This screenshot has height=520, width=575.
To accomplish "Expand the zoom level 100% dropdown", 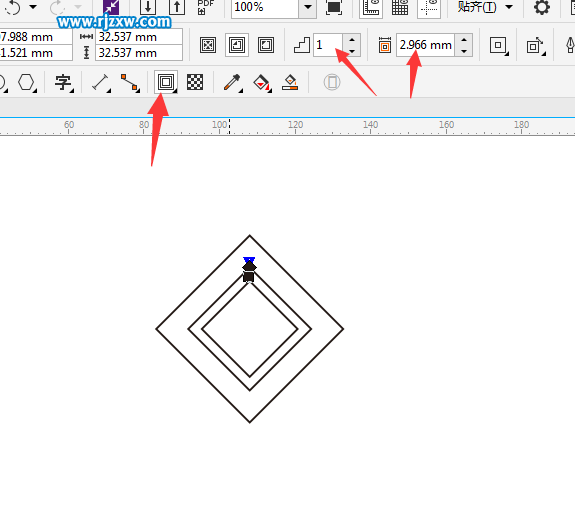I will point(308,7).
